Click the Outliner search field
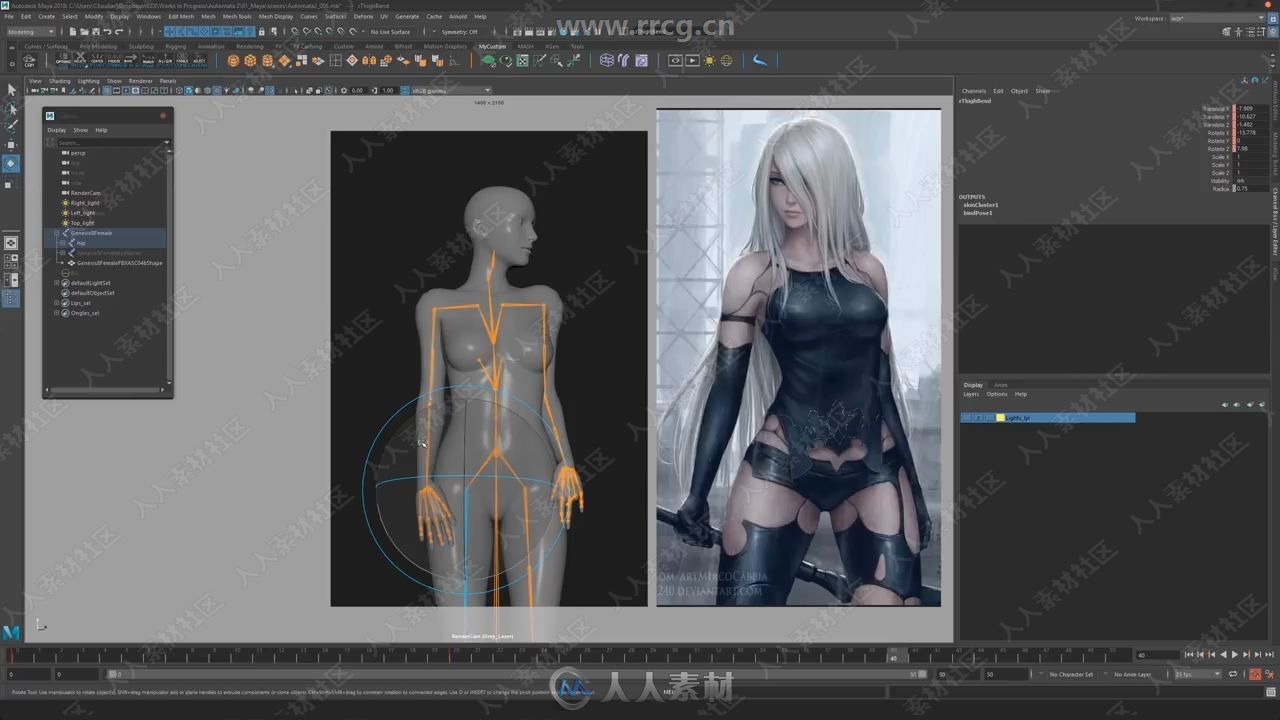The height and width of the screenshot is (720, 1280). pyautogui.click(x=112, y=142)
